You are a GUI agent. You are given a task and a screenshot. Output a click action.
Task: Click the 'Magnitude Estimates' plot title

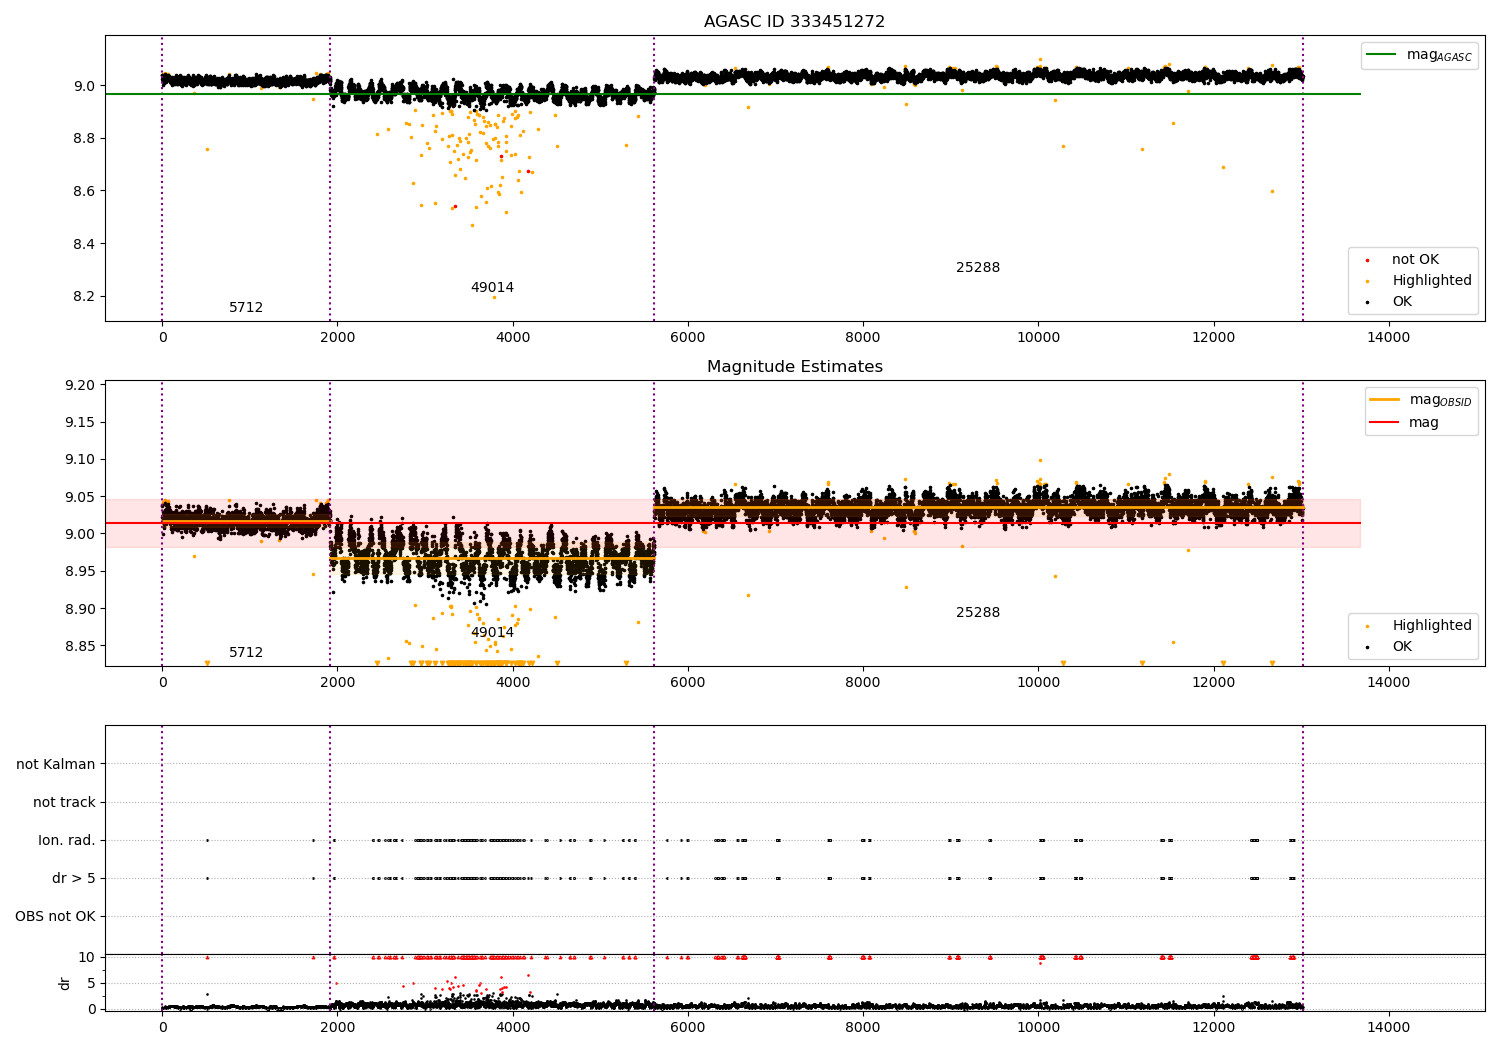(x=794, y=367)
